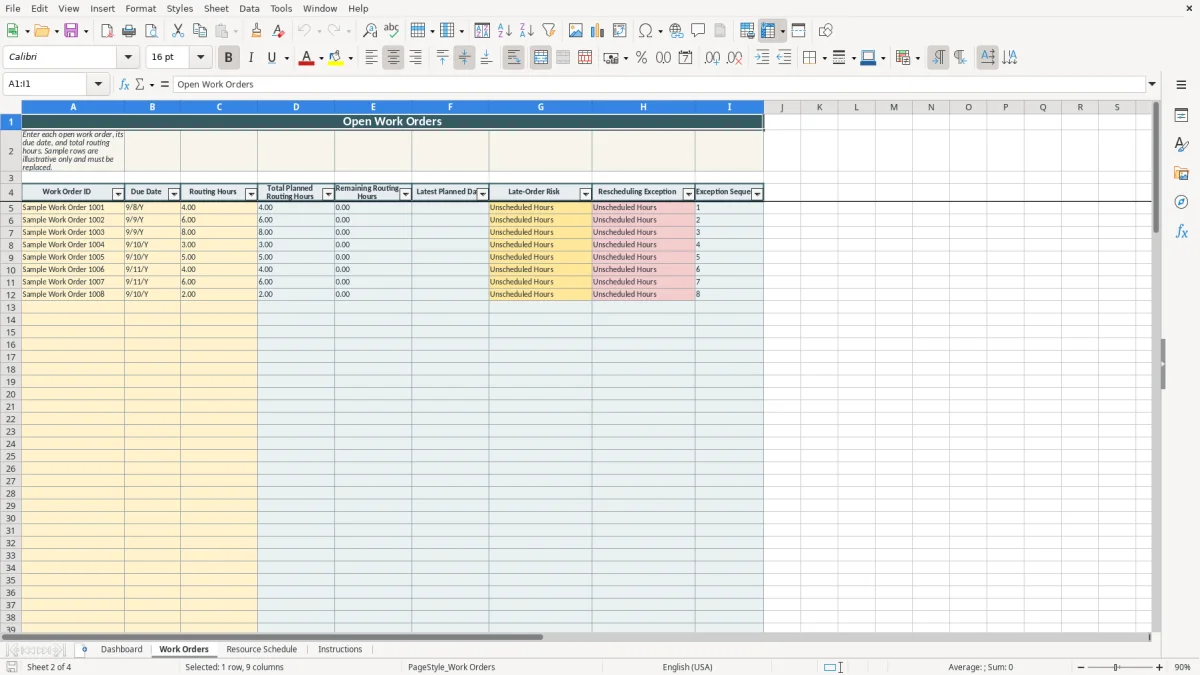Open the Font Name dropdown
The height and width of the screenshot is (675, 1200).
tap(128, 58)
